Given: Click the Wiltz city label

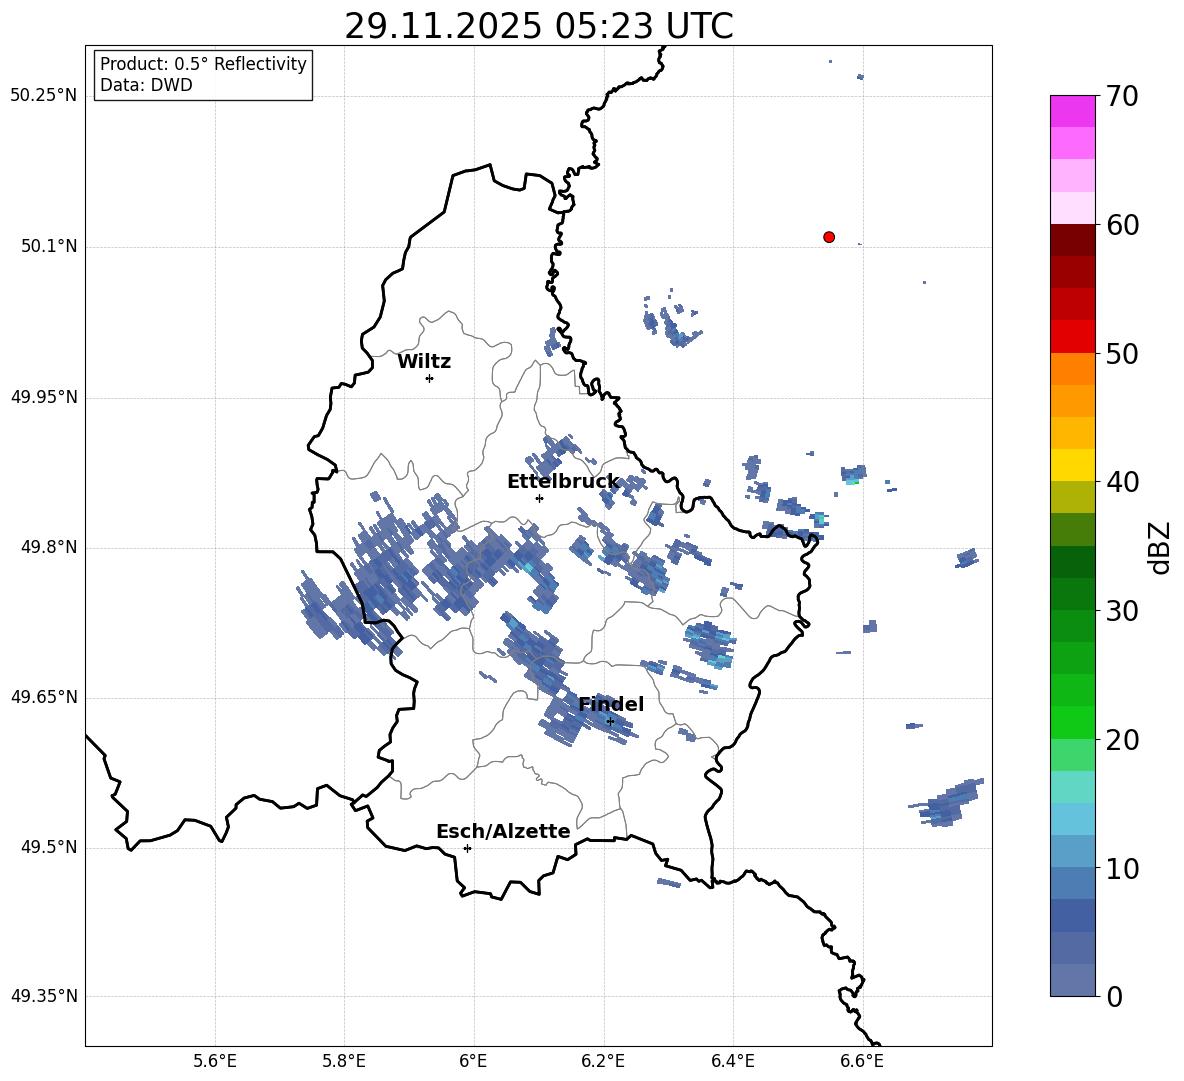Looking at the screenshot, I should [424, 362].
